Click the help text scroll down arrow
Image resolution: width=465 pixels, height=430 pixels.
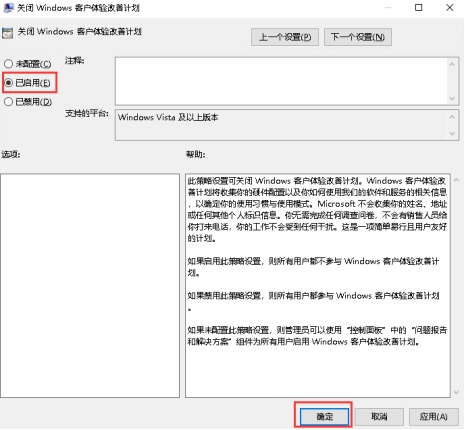[456, 392]
